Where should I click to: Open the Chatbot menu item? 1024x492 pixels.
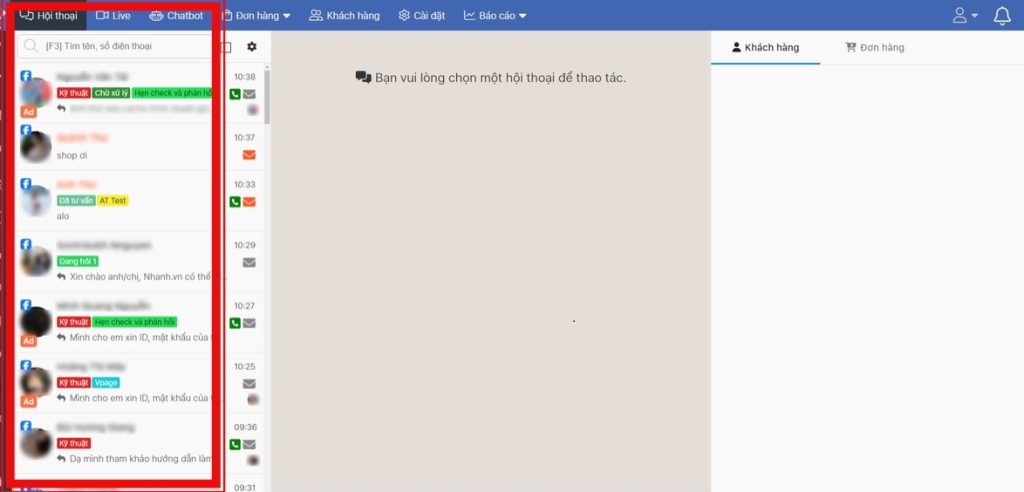click(176, 16)
